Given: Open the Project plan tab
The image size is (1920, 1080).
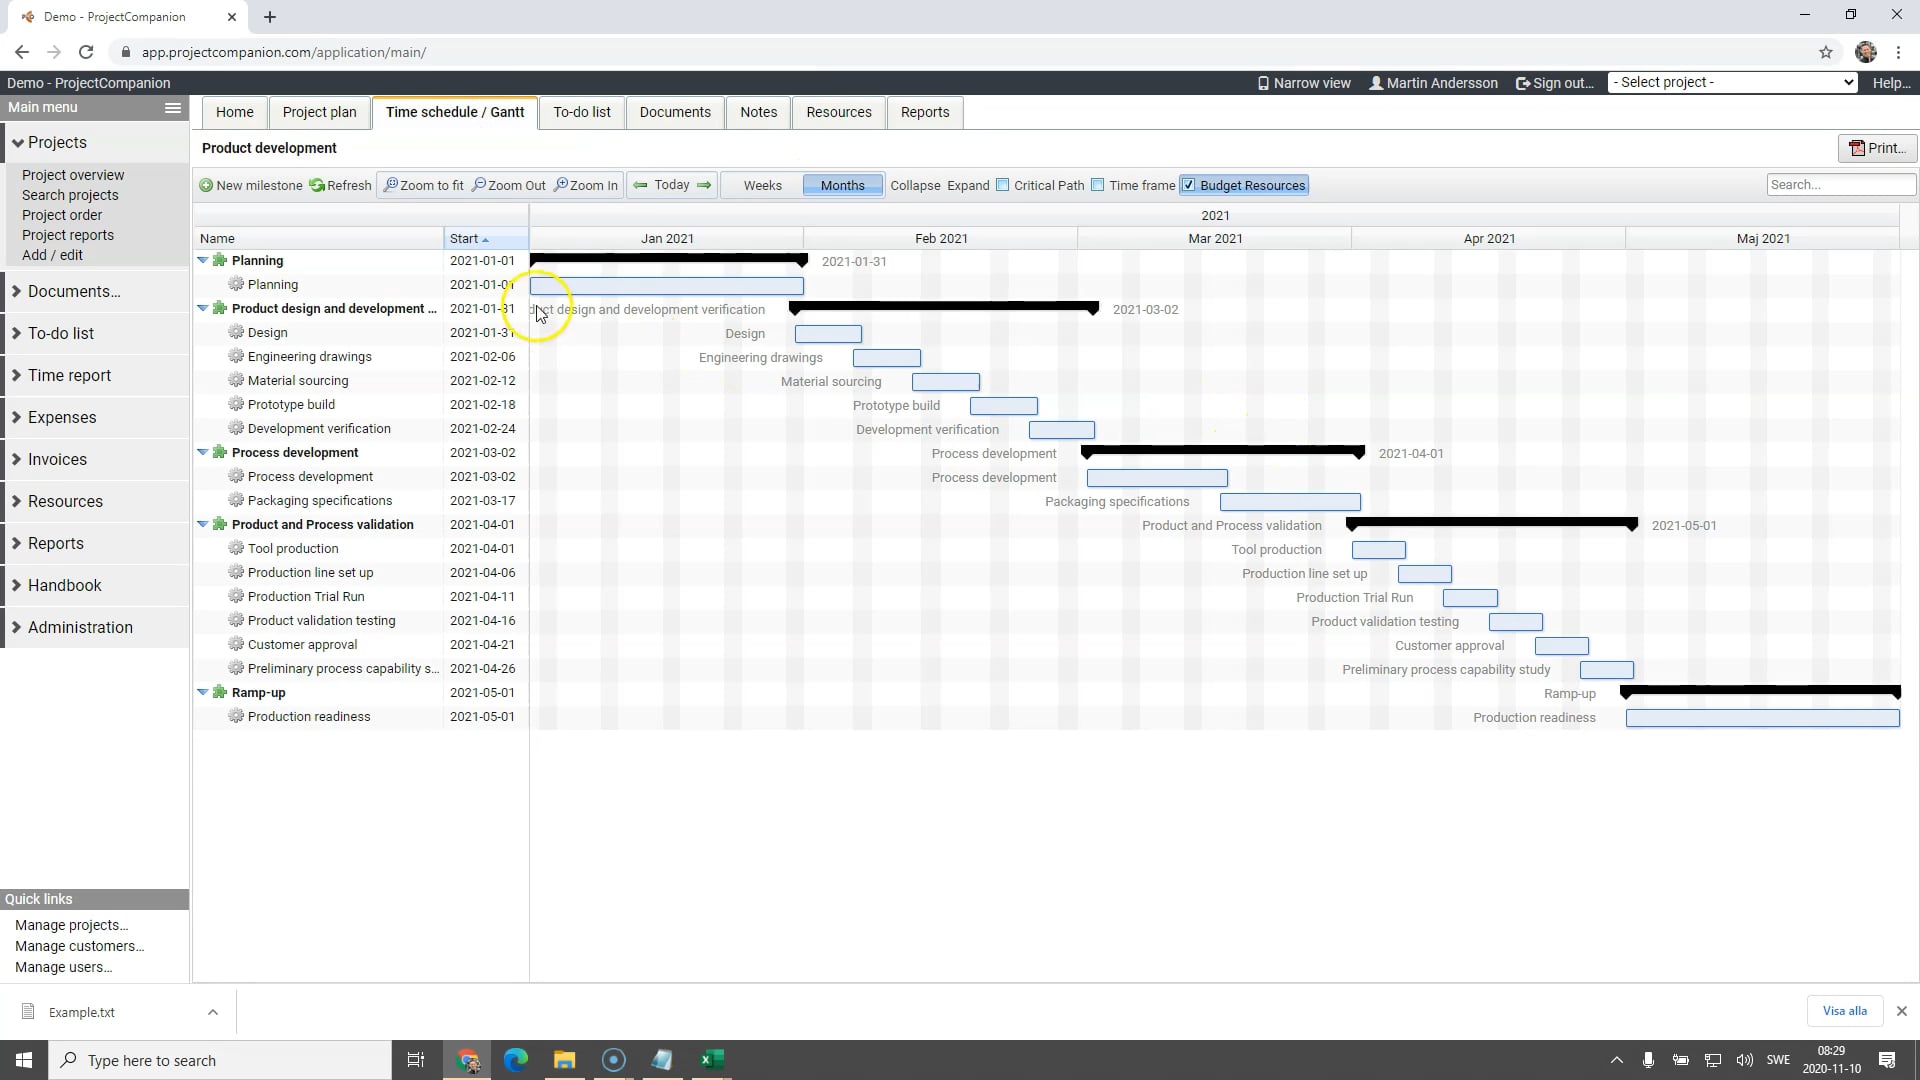Looking at the screenshot, I should pyautogui.click(x=319, y=112).
